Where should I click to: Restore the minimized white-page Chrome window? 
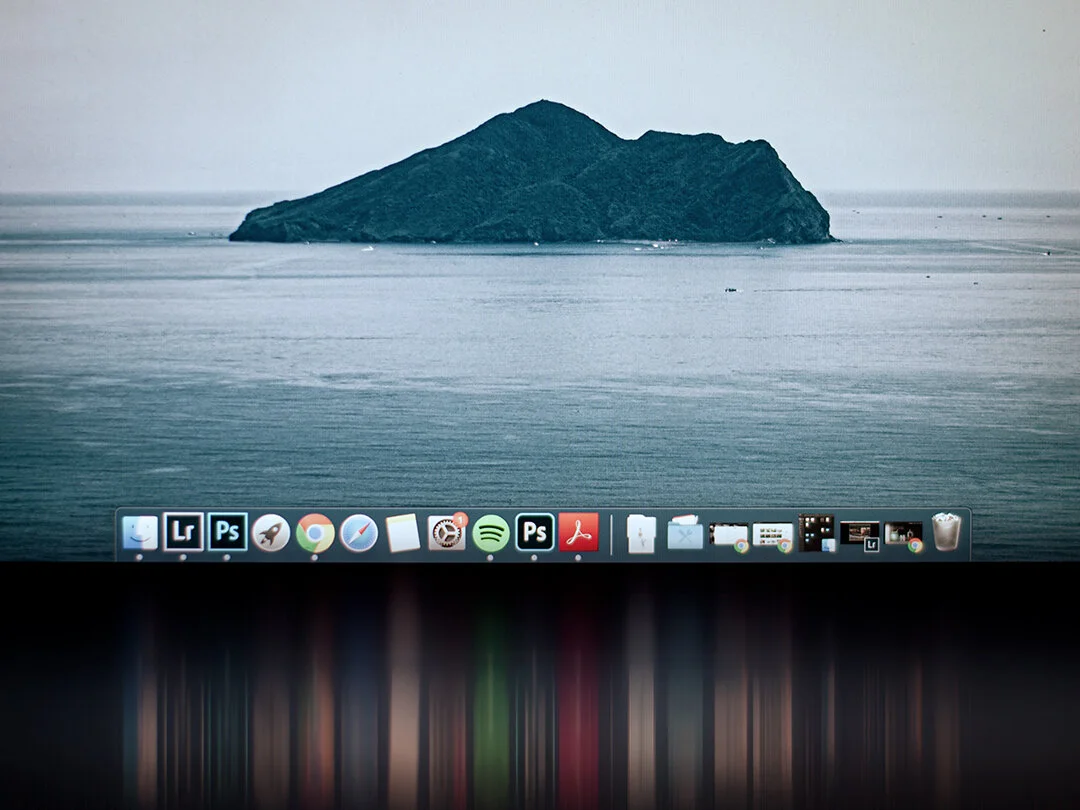[729, 537]
